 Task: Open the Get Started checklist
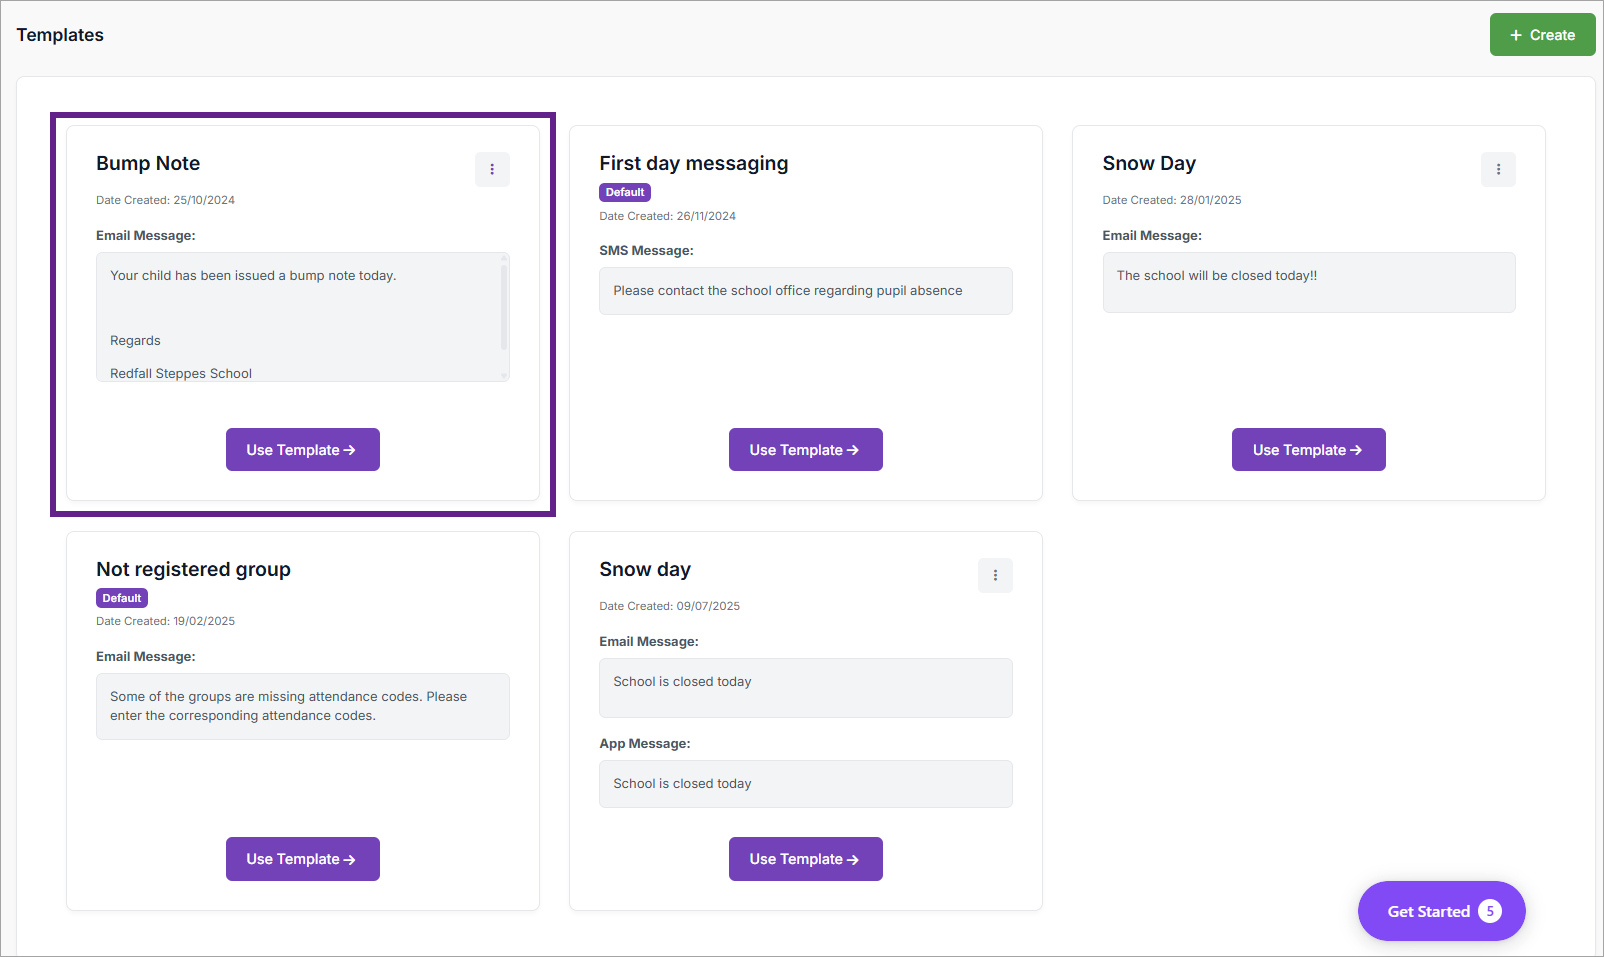click(1428, 911)
